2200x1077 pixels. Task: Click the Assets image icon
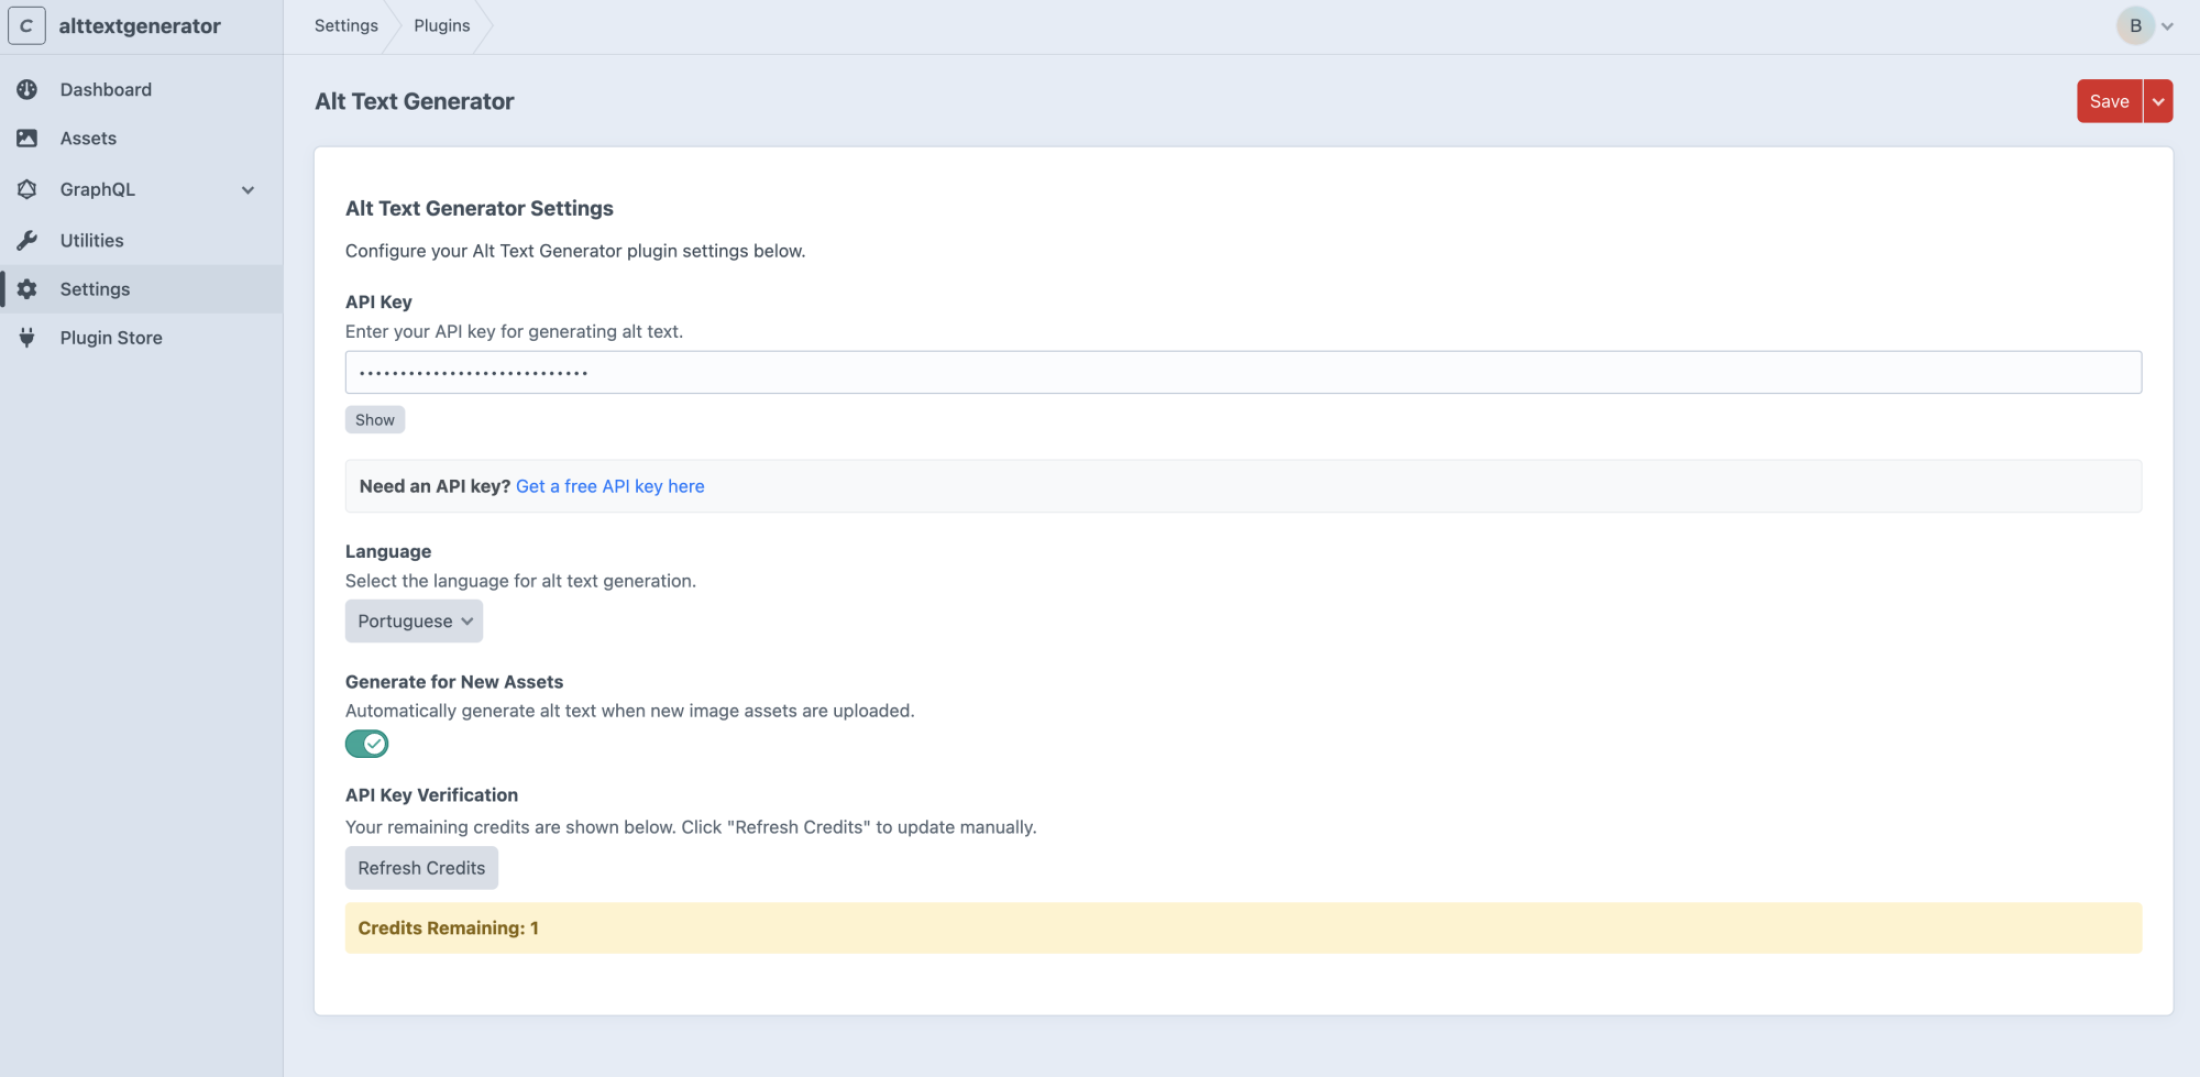(27, 139)
